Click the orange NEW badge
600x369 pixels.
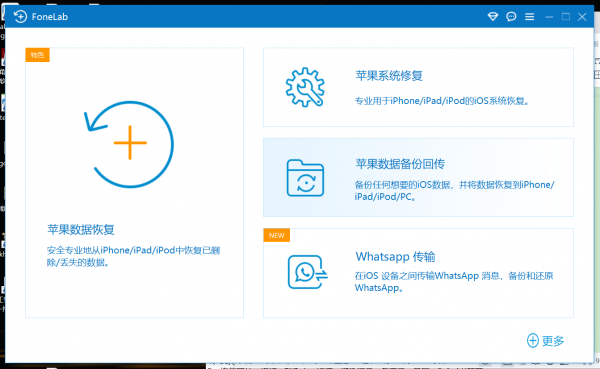[277, 235]
